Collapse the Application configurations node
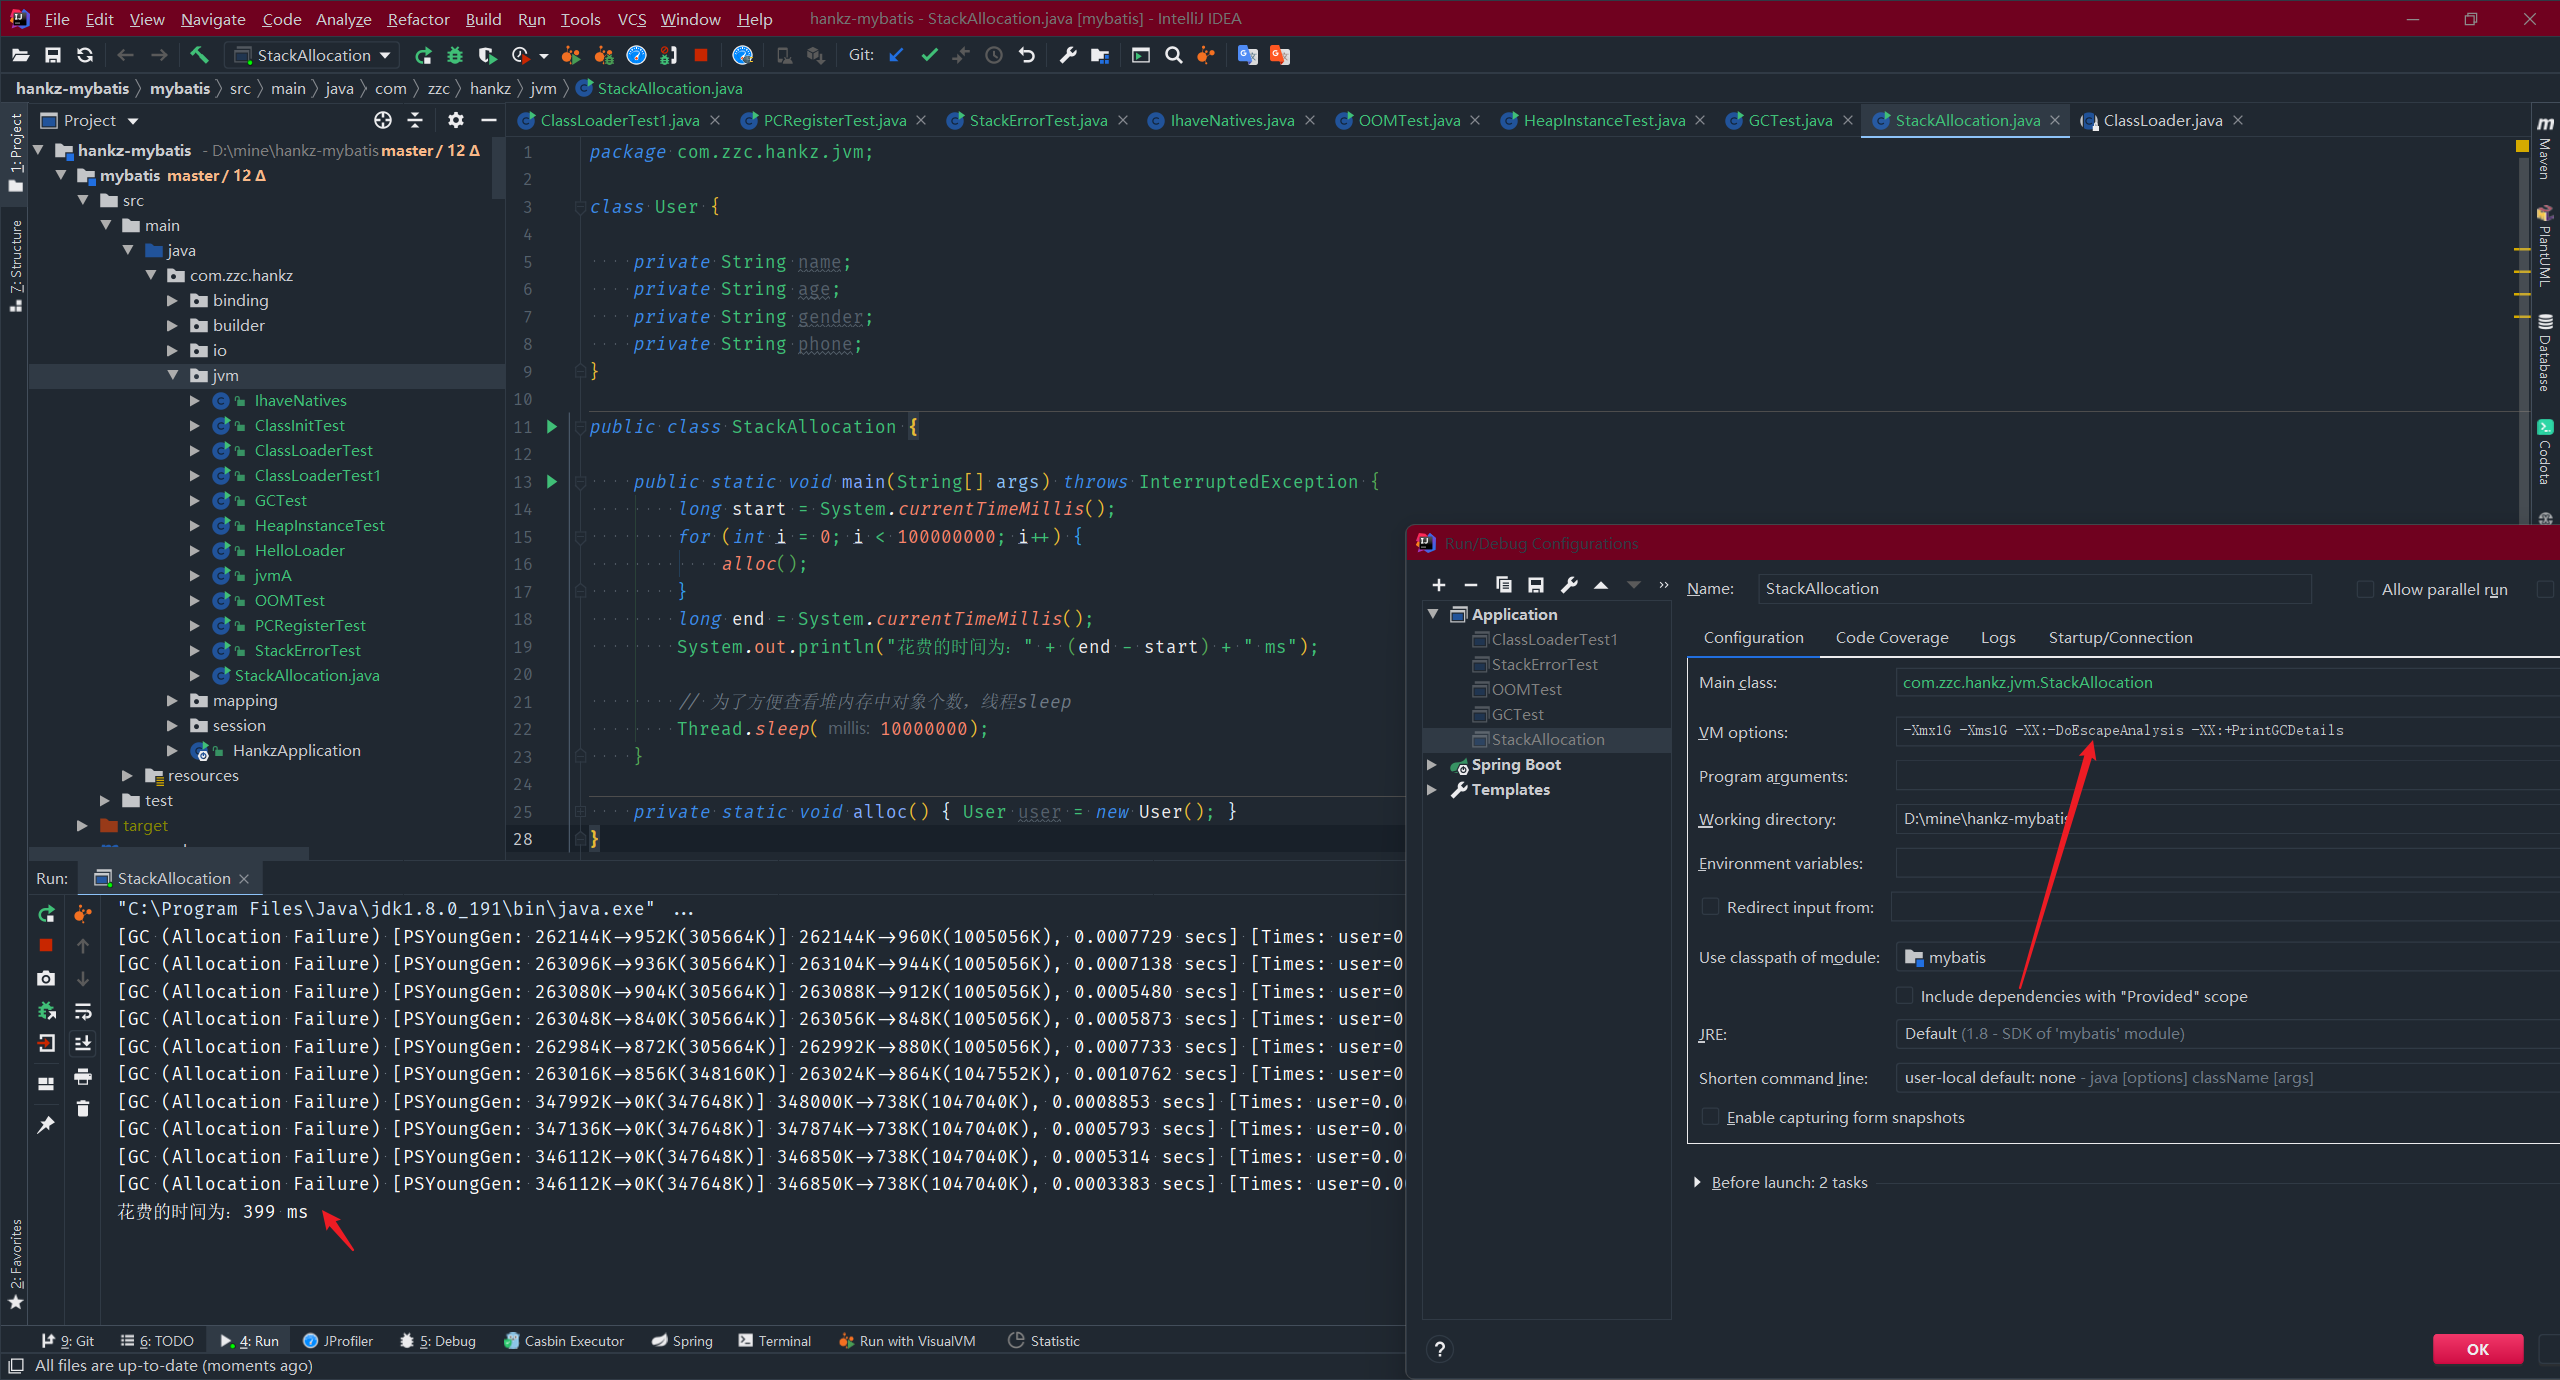 1432,614
